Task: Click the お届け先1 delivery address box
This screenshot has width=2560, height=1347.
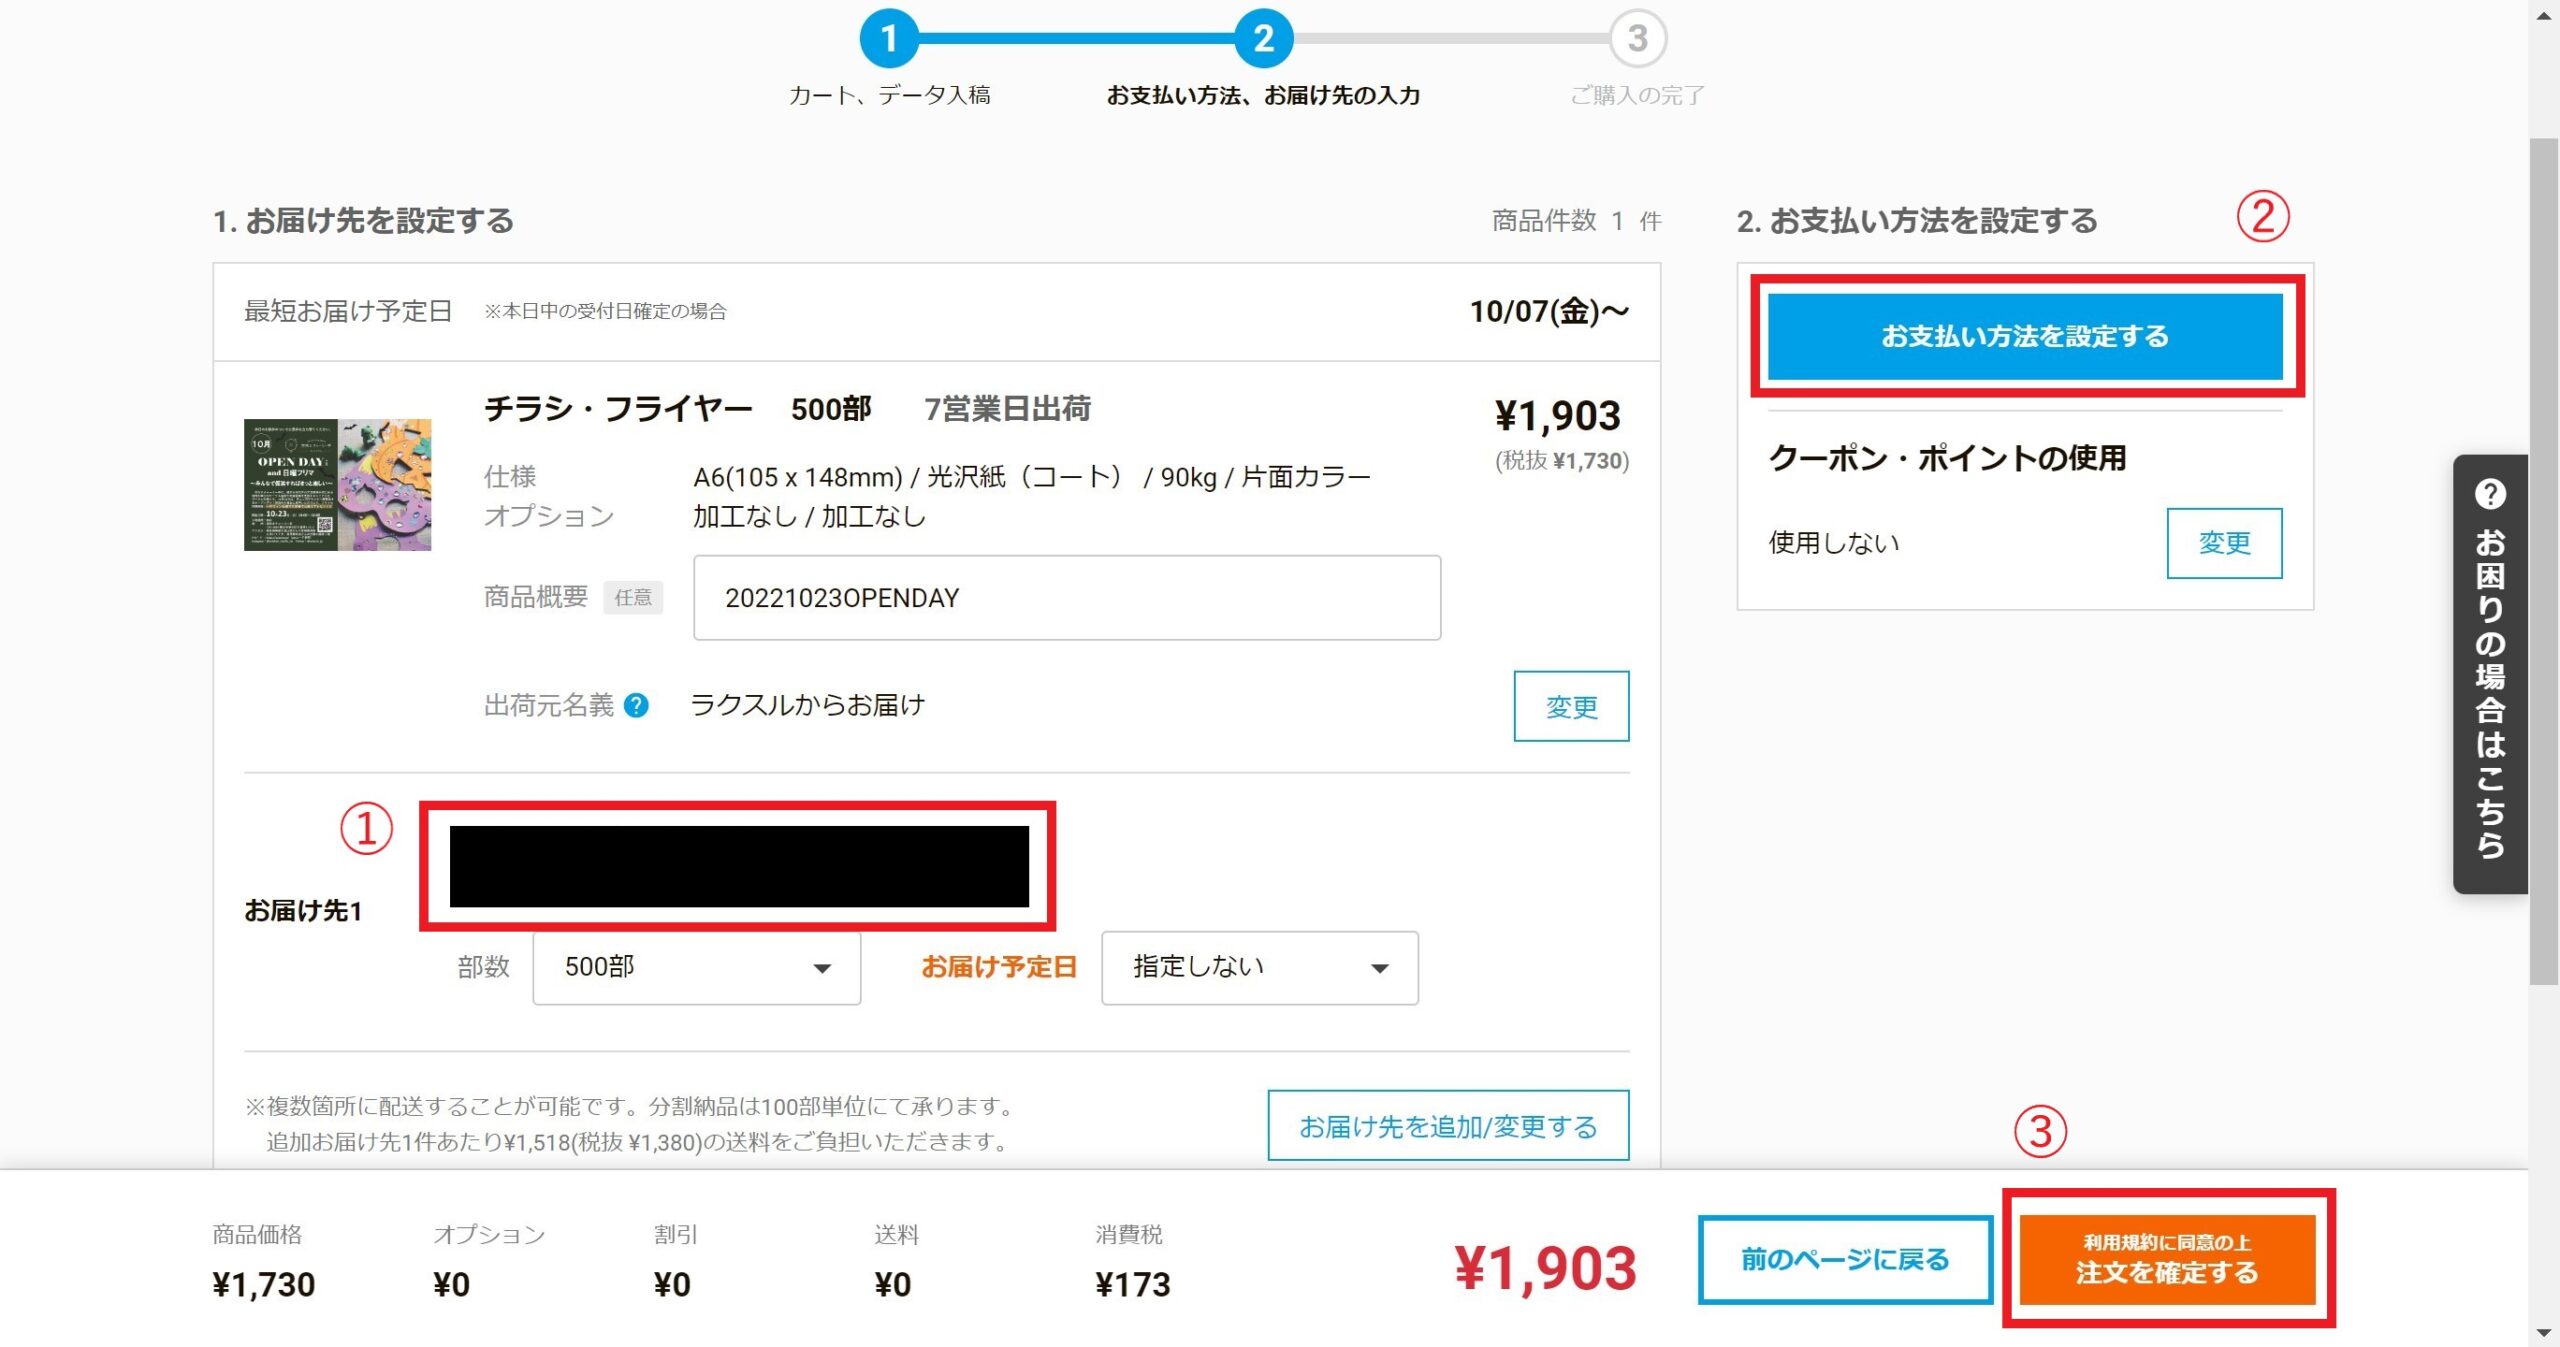Action: [x=738, y=866]
